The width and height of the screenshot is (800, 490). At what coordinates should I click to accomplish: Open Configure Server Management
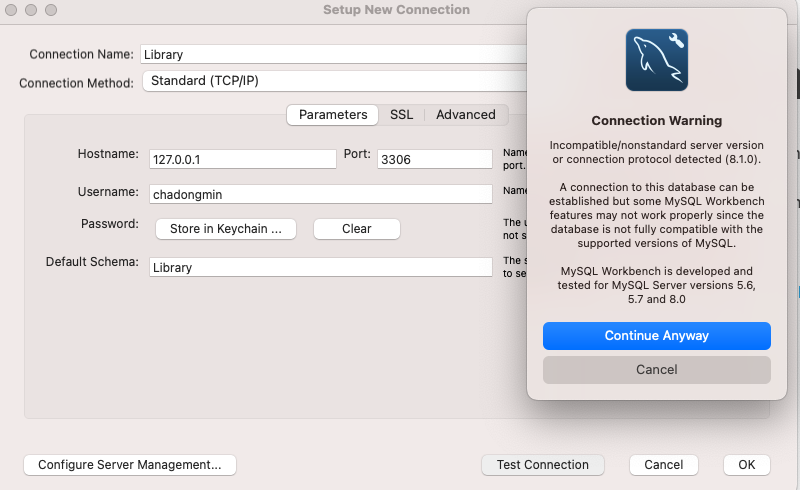tap(130, 465)
